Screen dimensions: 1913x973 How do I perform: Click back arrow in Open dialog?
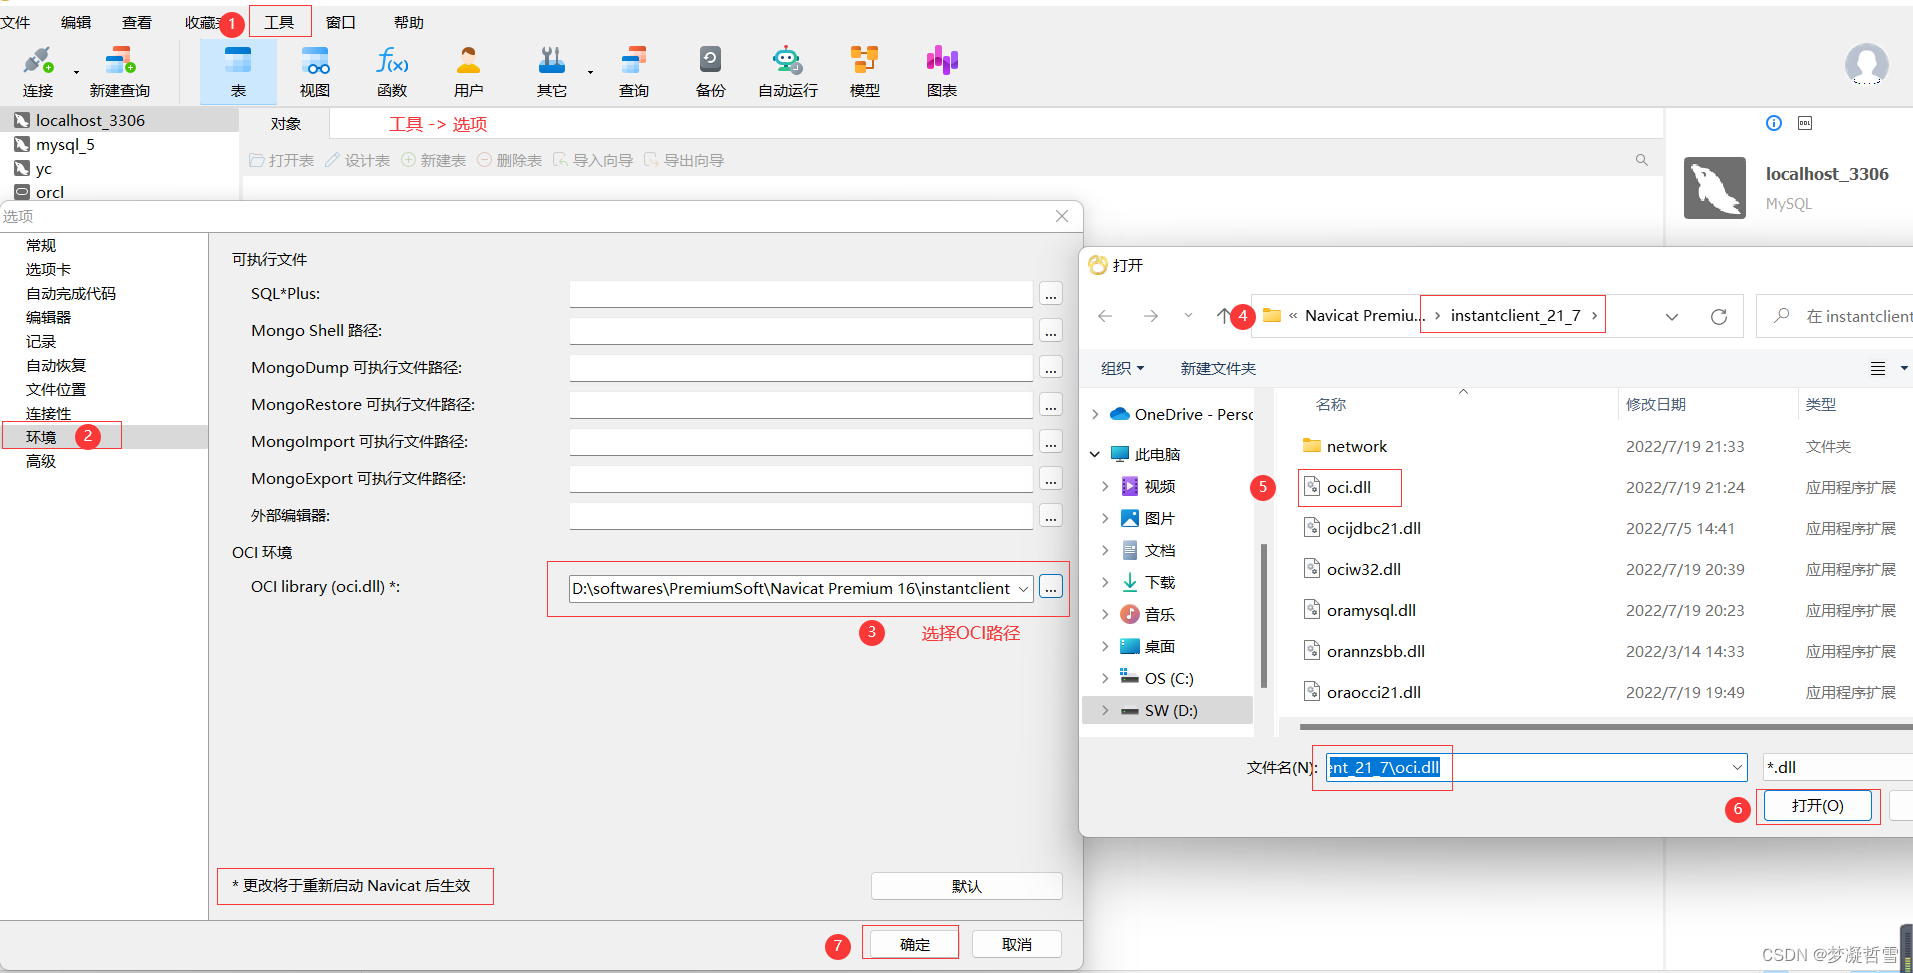tap(1105, 316)
